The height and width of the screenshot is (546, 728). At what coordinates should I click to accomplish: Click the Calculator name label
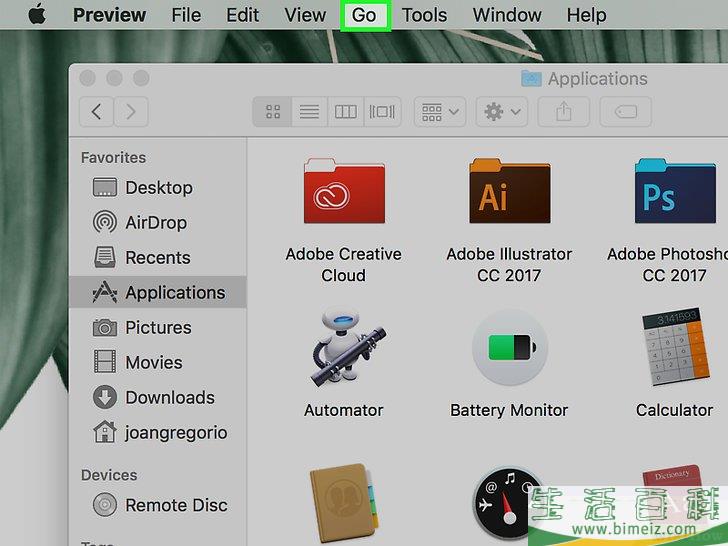[x=674, y=410]
